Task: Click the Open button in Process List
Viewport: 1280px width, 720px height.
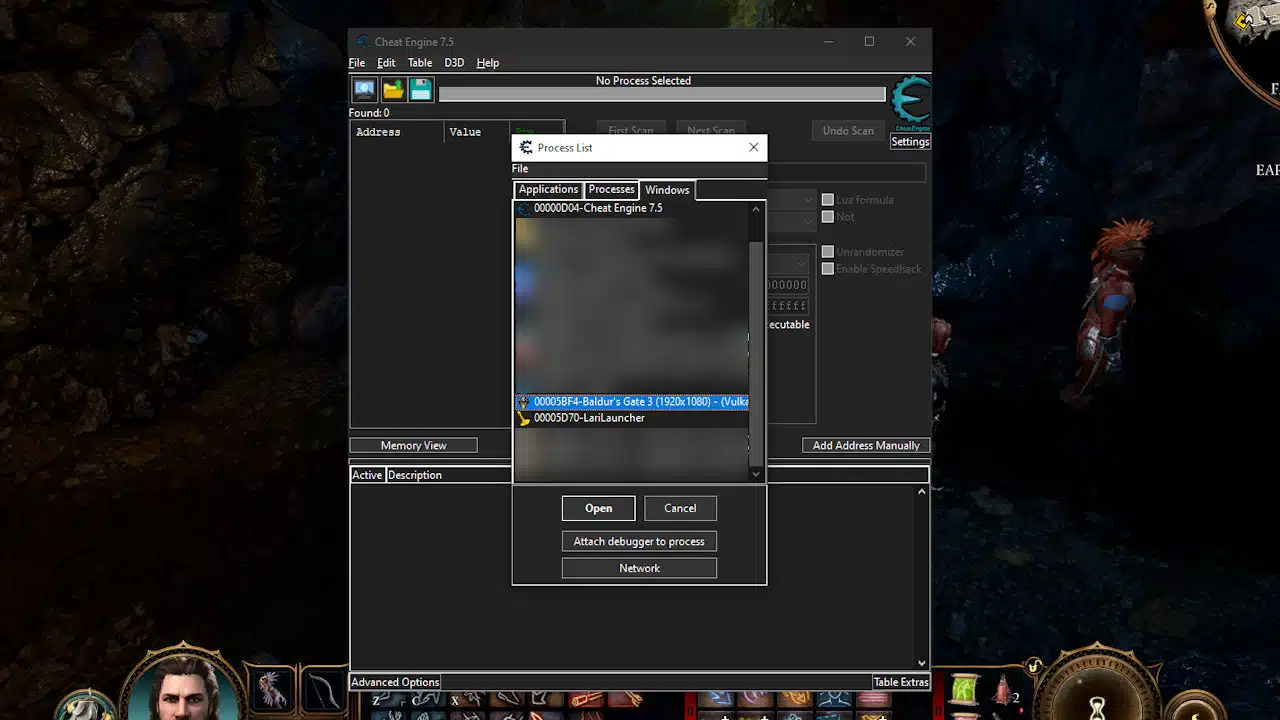Action: pyautogui.click(x=598, y=508)
